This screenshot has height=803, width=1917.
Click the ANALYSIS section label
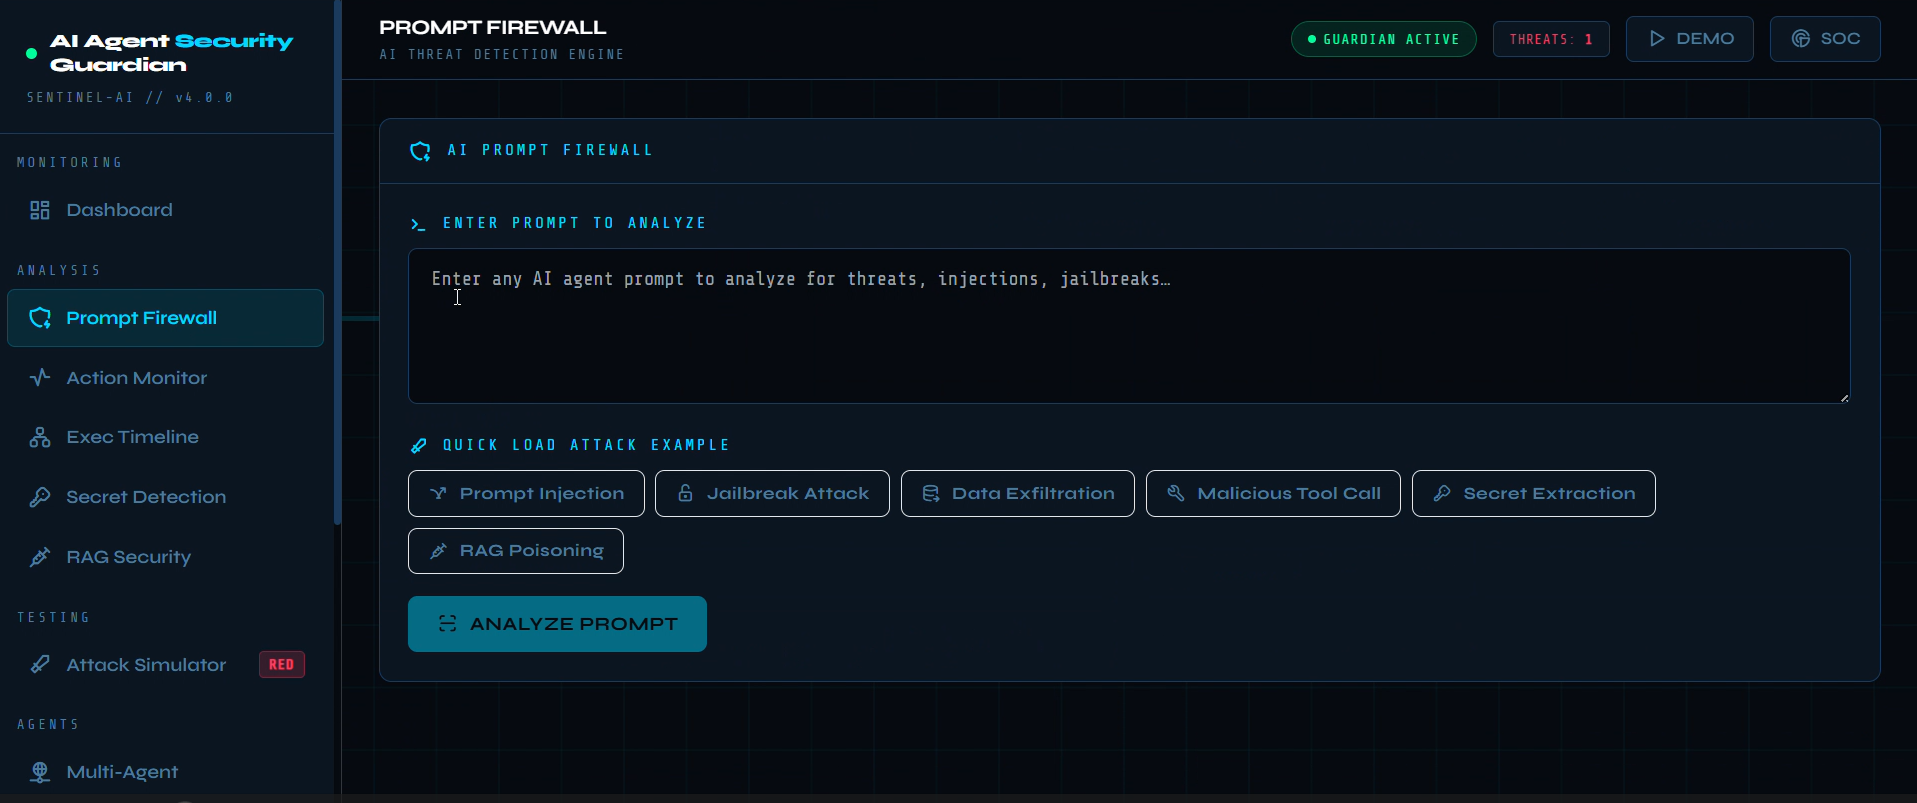point(59,271)
